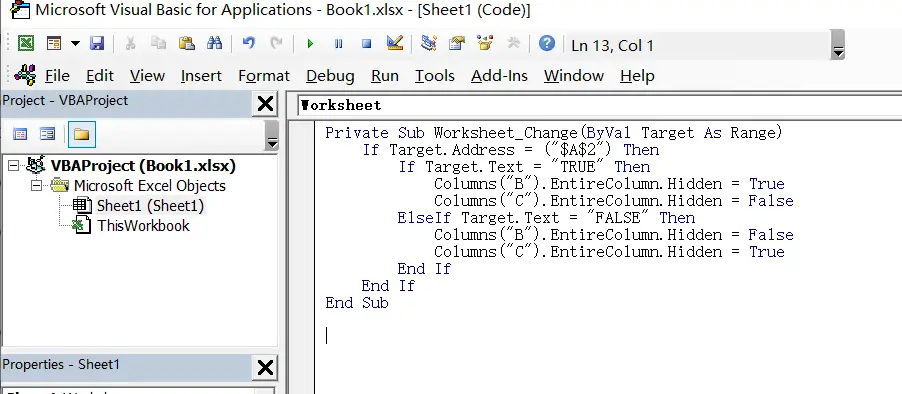Open the Help menu
The height and width of the screenshot is (394, 902).
(637, 76)
